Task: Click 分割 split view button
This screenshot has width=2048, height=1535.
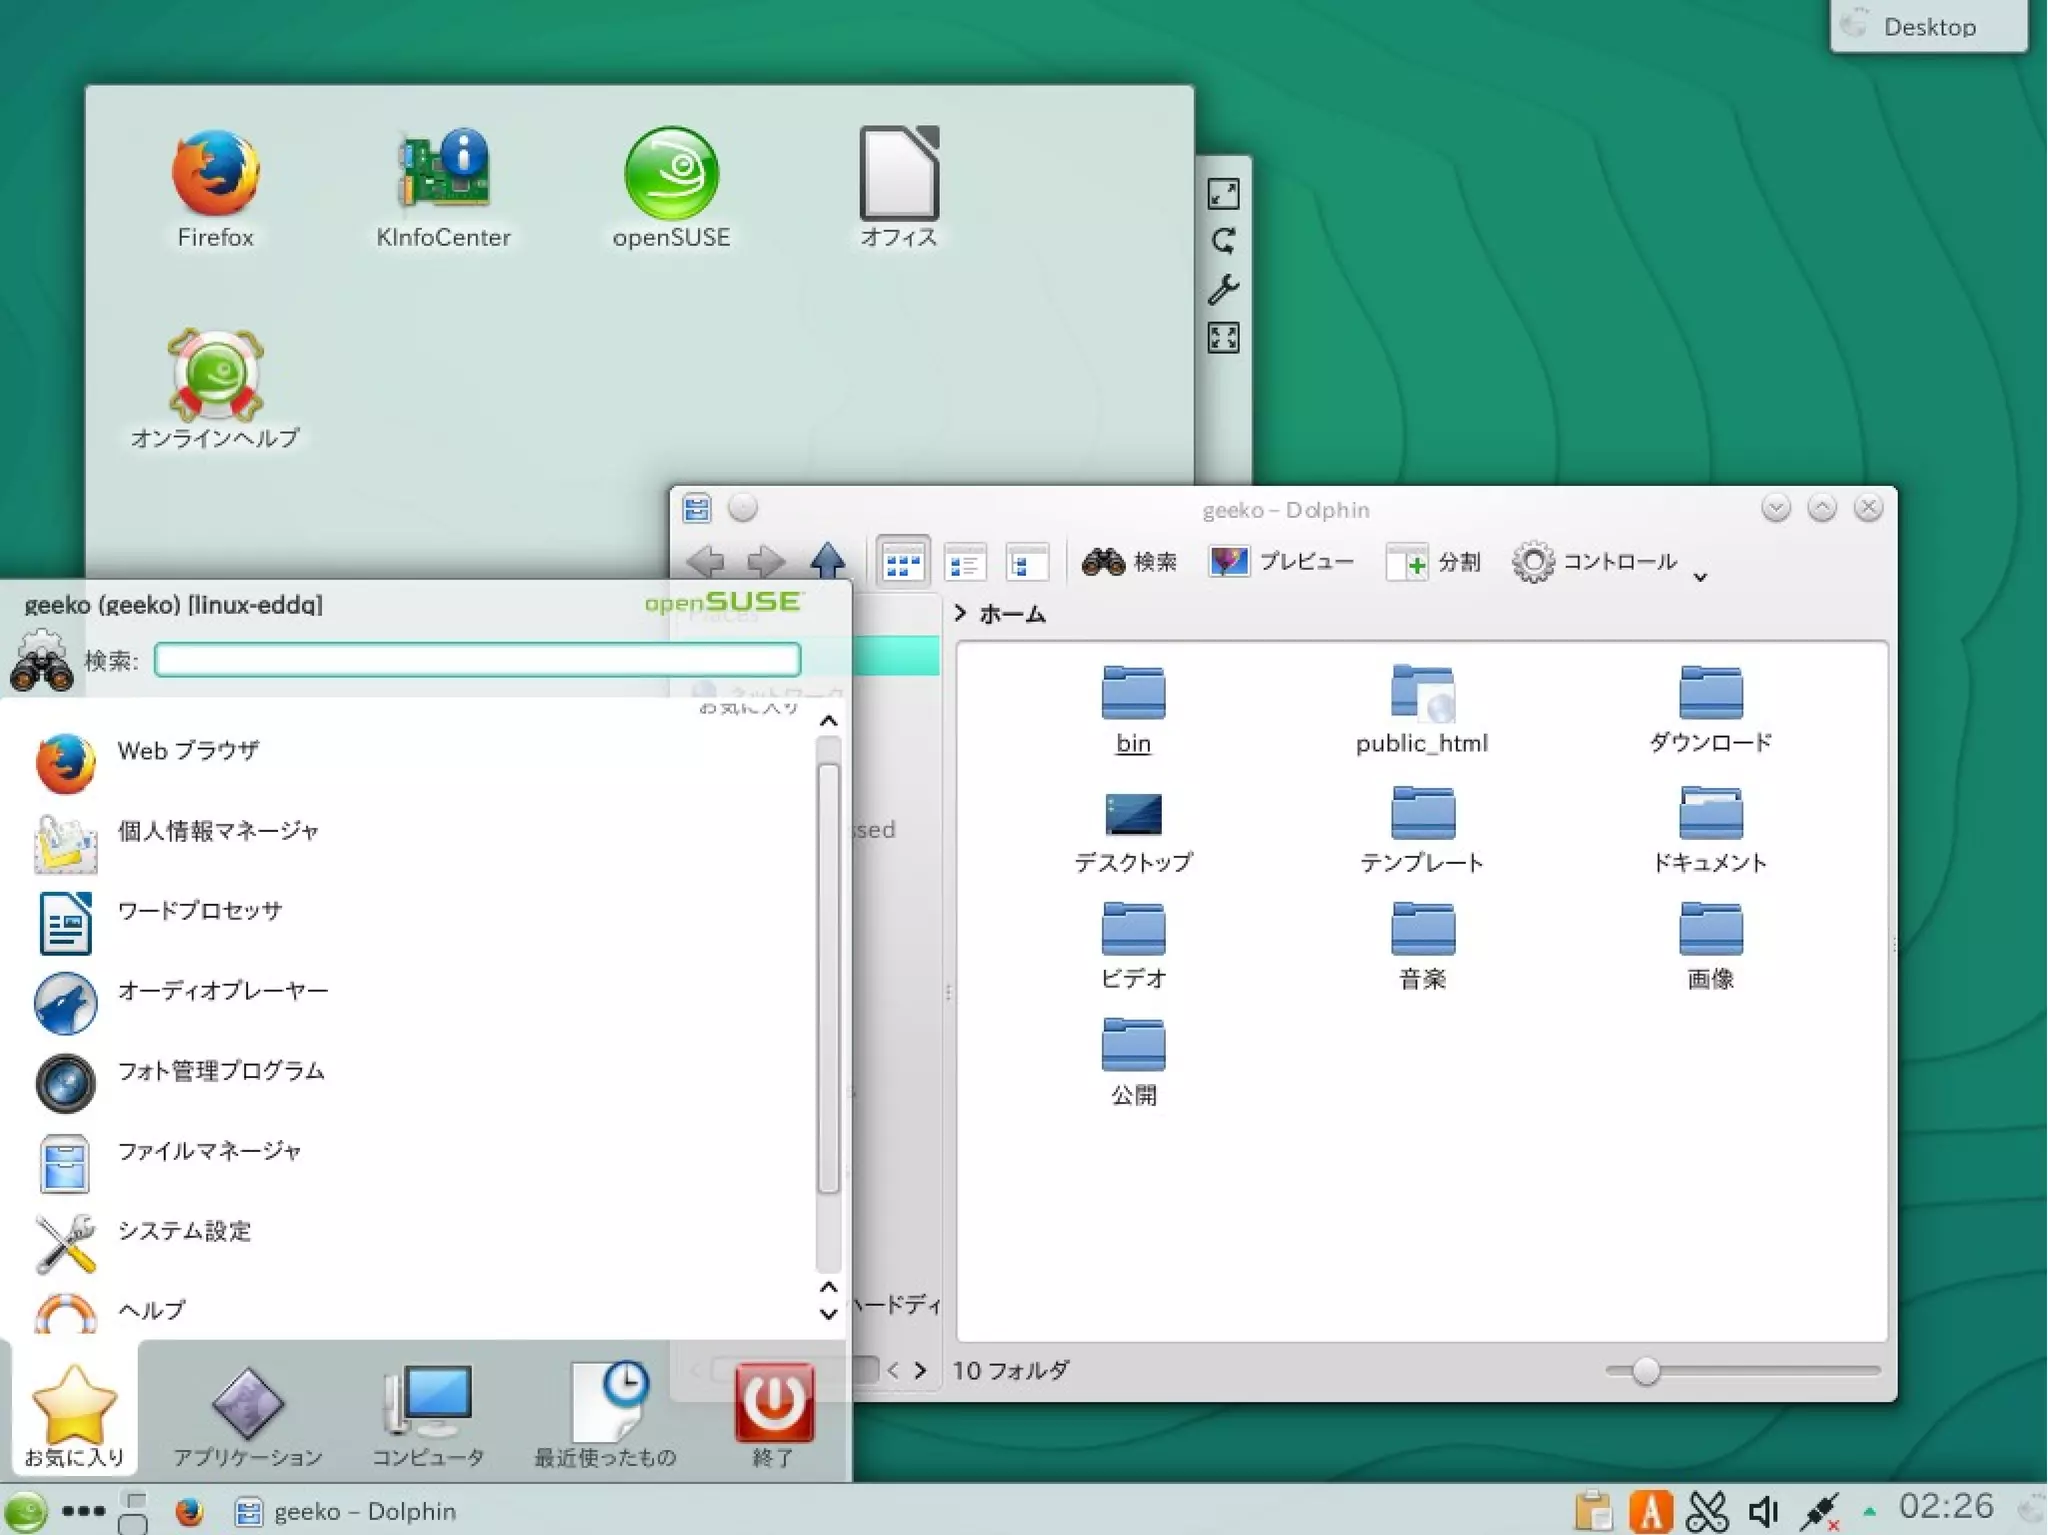Action: tap(1433, 562)
